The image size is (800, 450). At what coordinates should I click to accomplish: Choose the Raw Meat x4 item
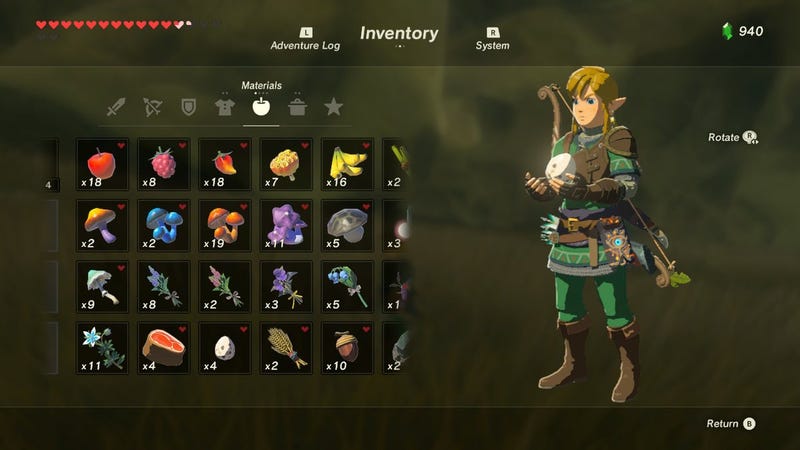[163, 348]
